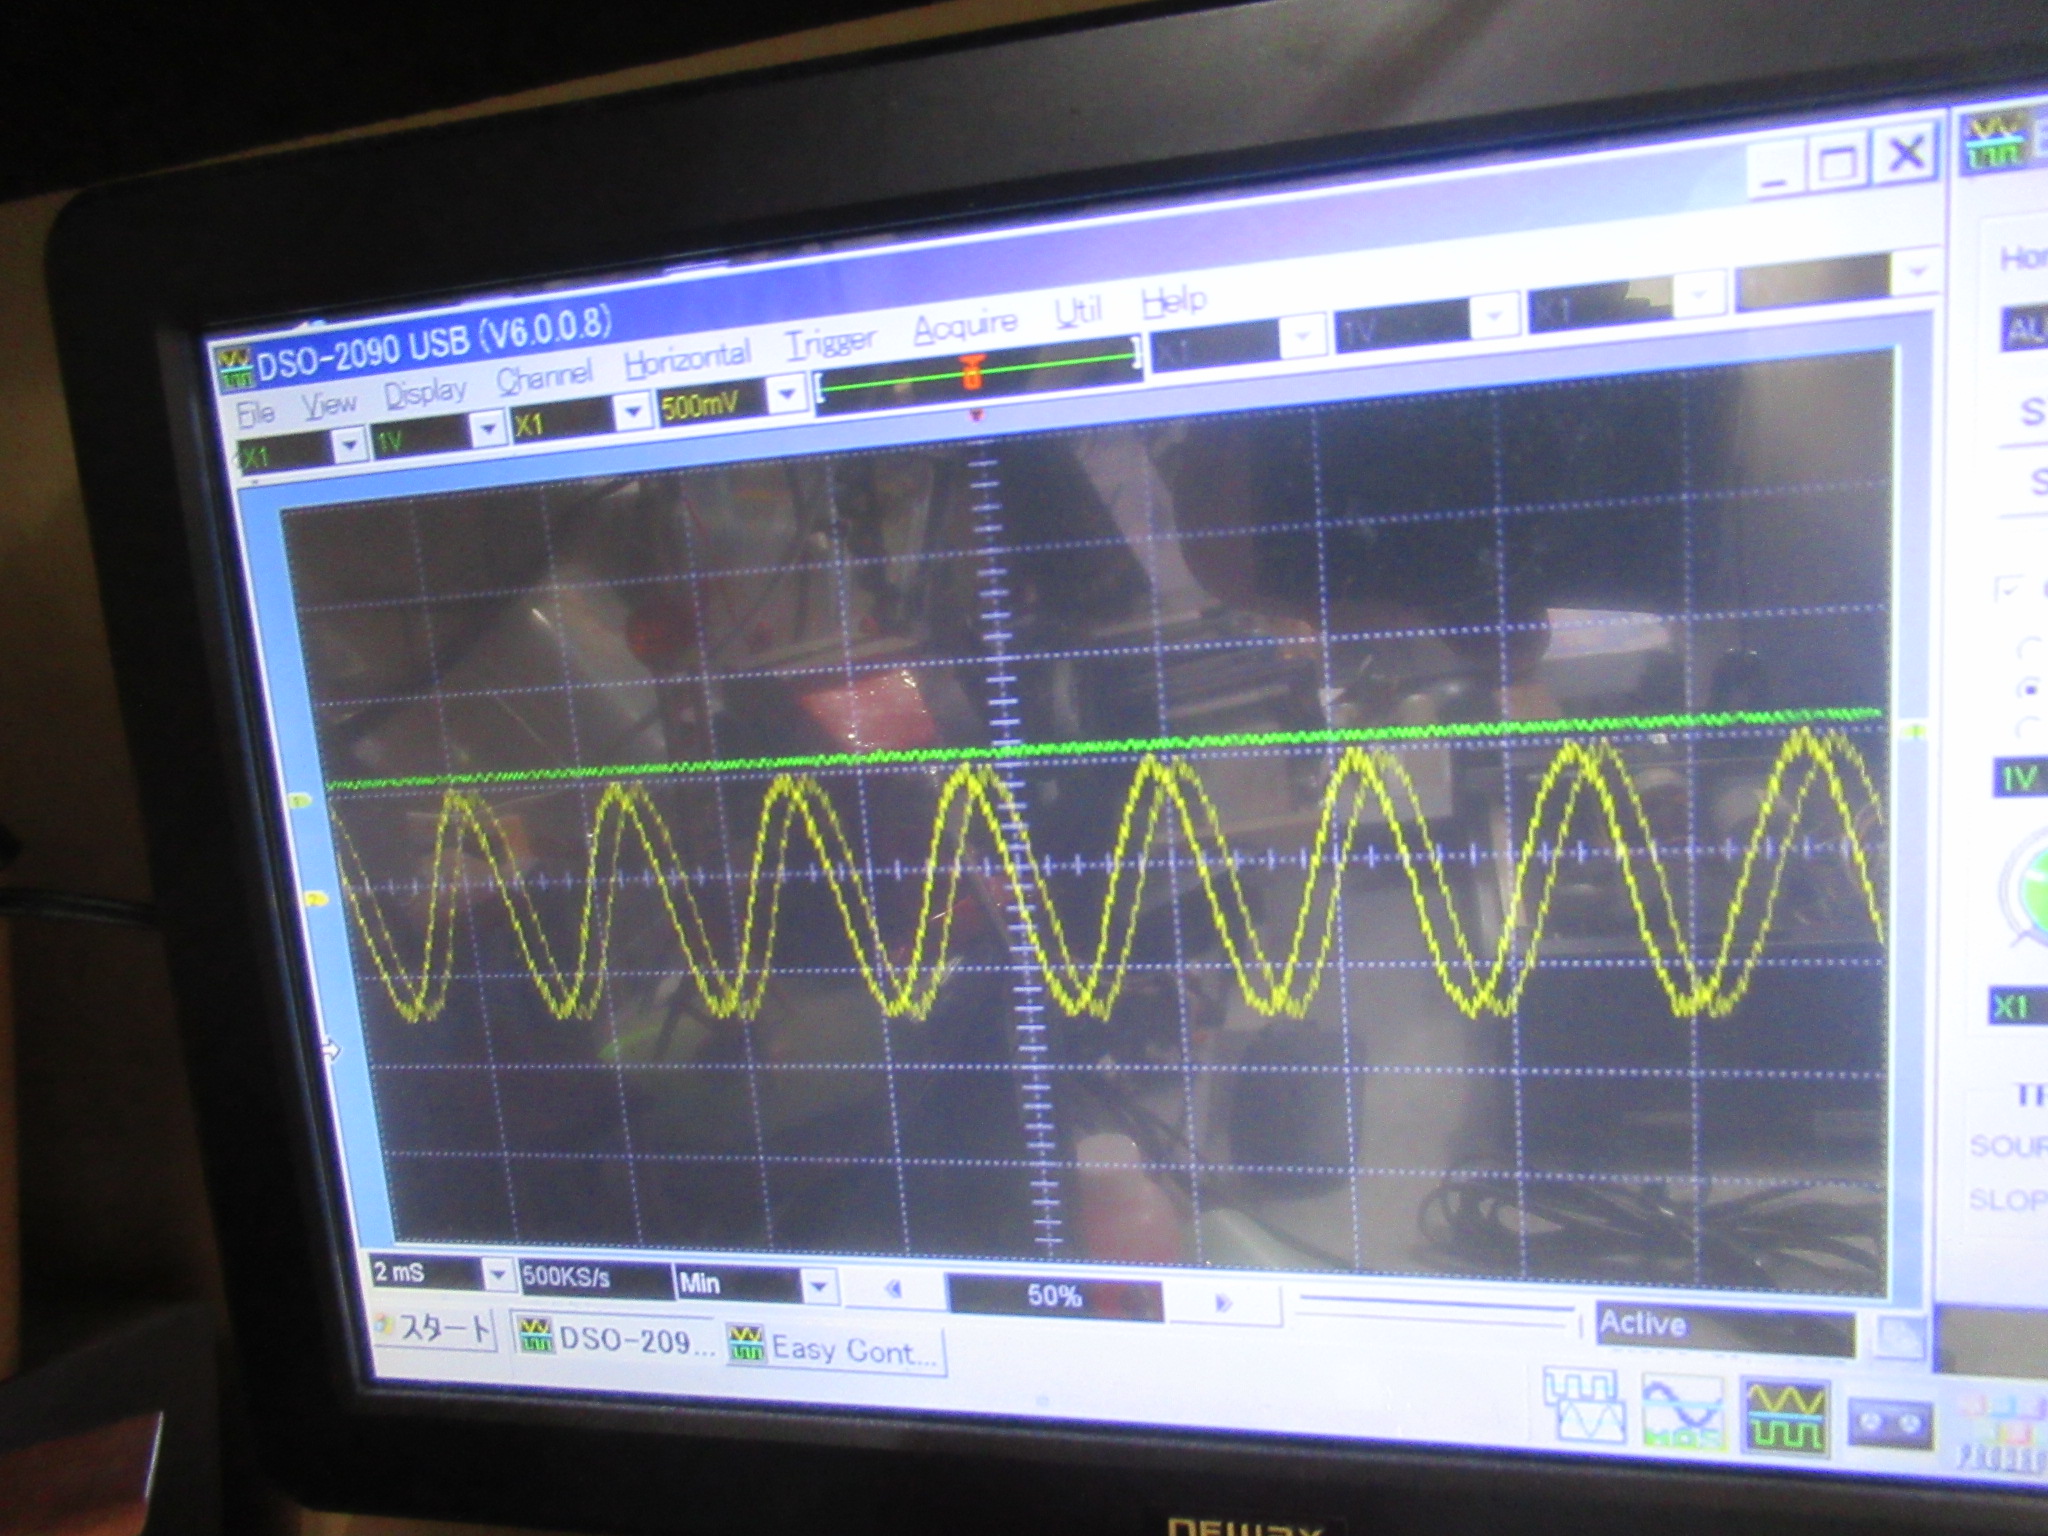Expand the 2 mS timebase dropdown
This screenshot has width=2048, height=1536.
pyautogui.click(x=497, y=1276)
